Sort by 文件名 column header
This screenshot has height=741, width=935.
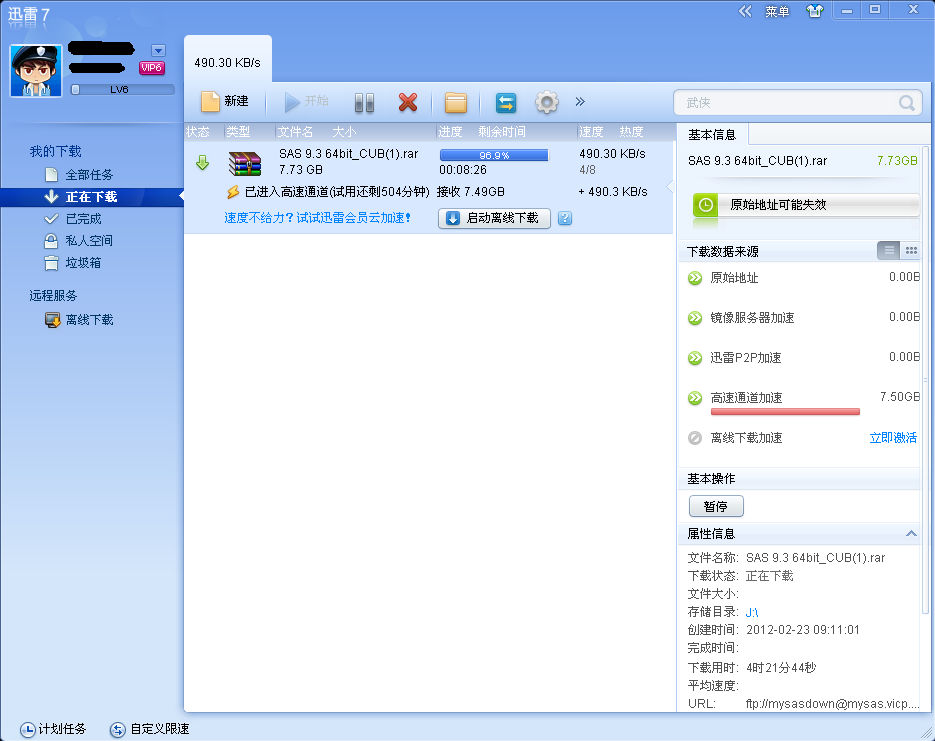(295, 132)
